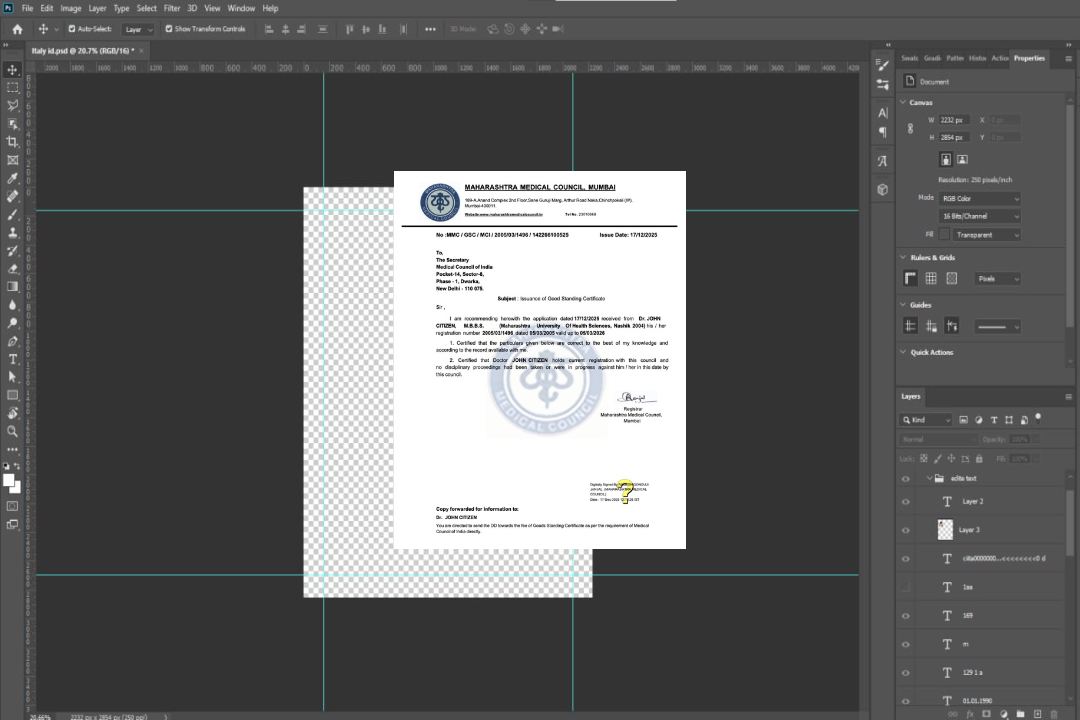Select the Zoom tool
Screen dimensions: 1080x720
point(12,431)
